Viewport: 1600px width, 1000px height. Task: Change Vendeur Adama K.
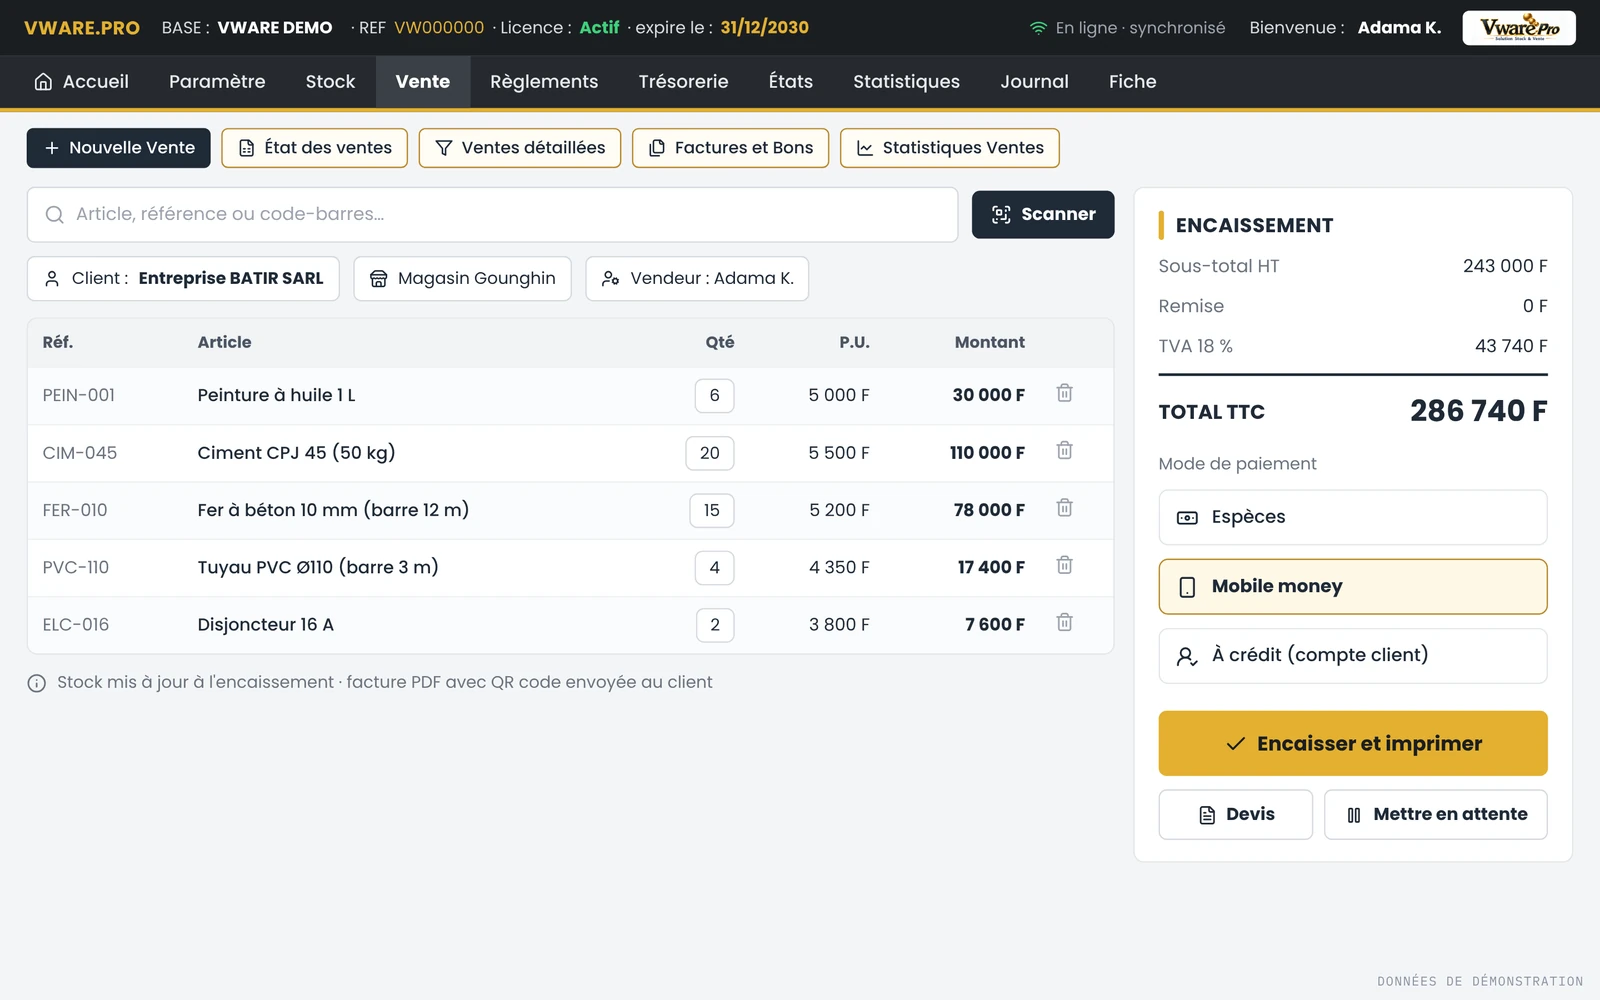[697, 279]
